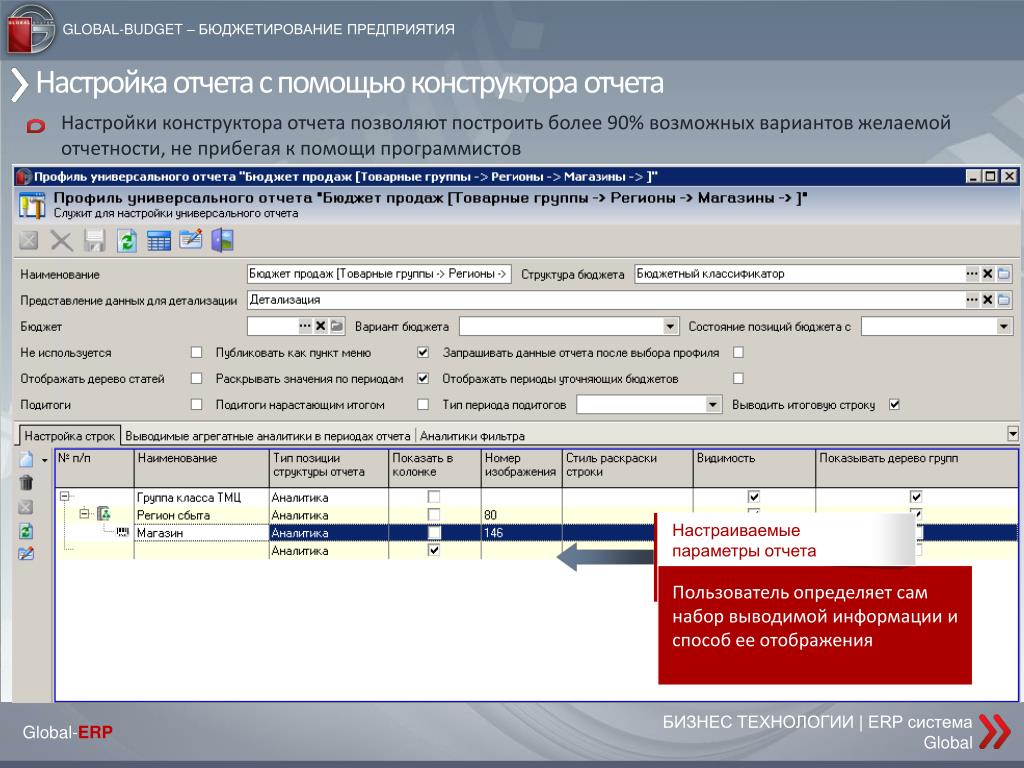Click the edit form with pencil toolbar icon
Viewport: 1024px width, 768px height.
pyautogui.click(x=191, y=240)
